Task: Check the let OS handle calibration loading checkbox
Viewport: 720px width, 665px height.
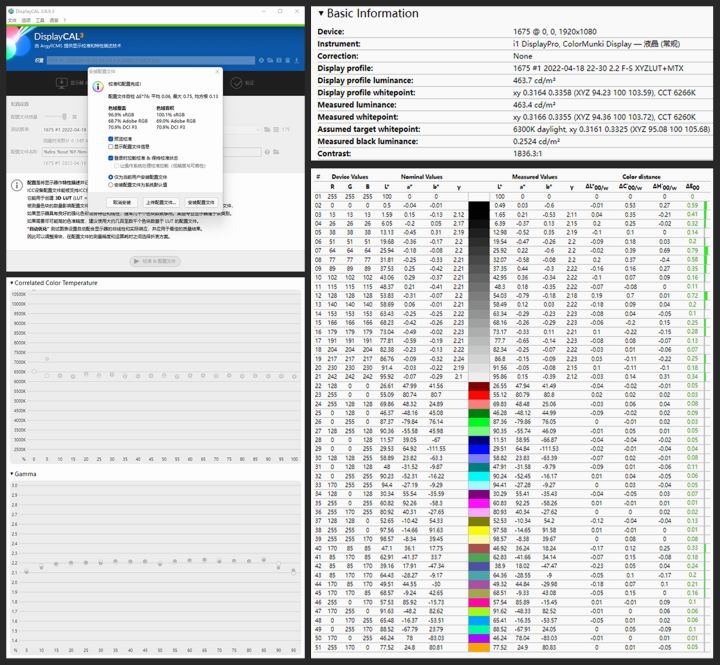Action: pyautogui.click(x=117, y=165)
